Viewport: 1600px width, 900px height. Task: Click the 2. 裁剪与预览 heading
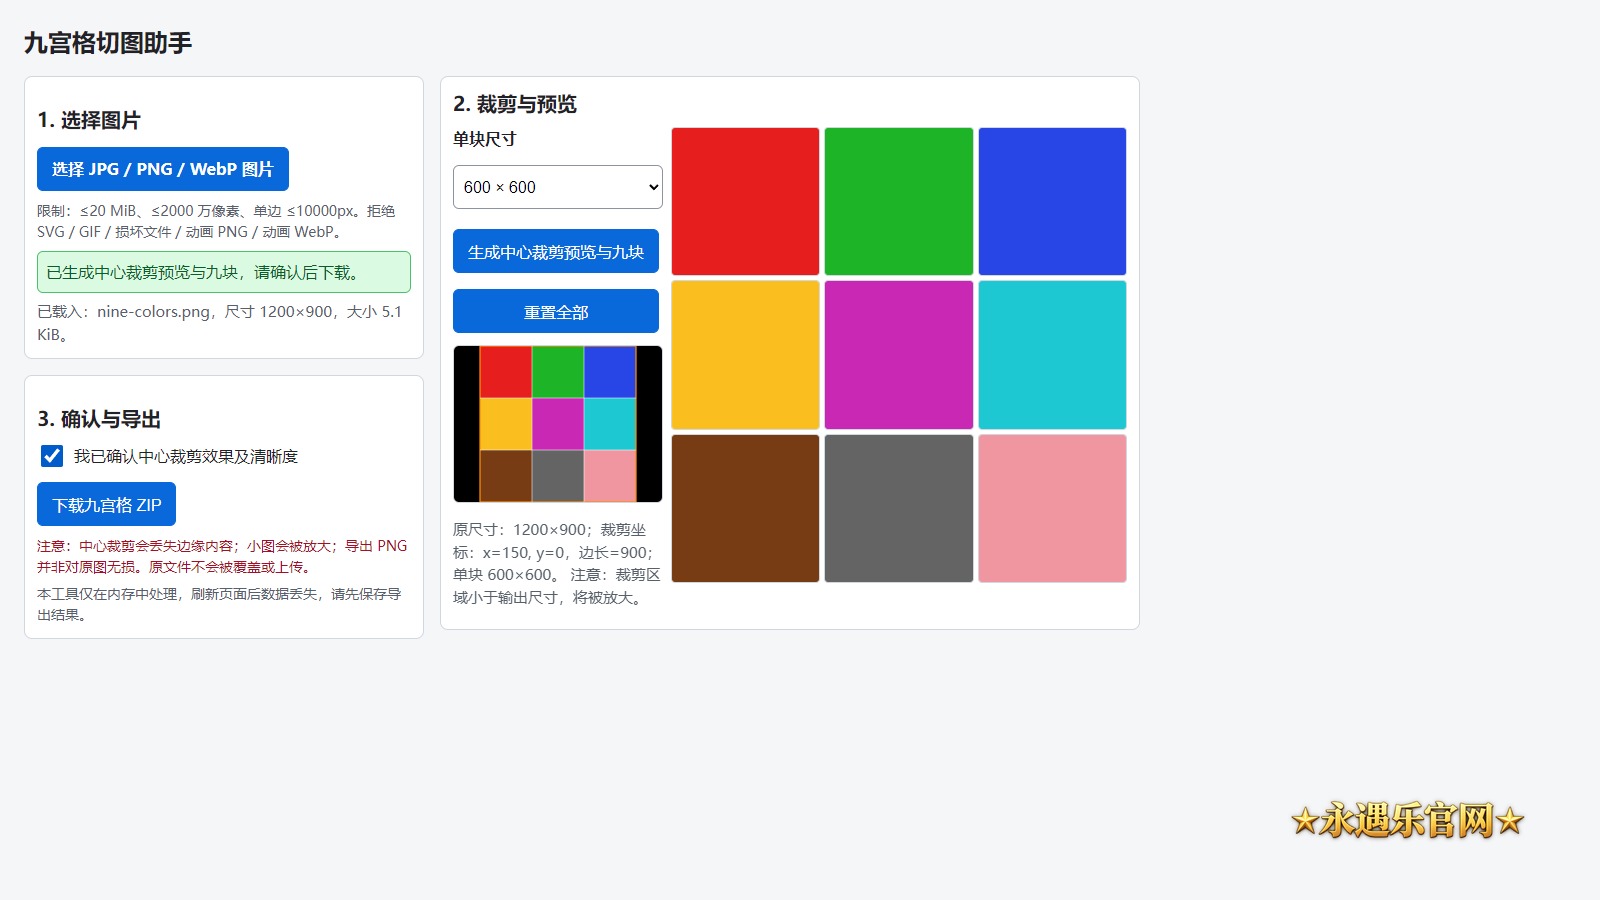coord(515,104)
